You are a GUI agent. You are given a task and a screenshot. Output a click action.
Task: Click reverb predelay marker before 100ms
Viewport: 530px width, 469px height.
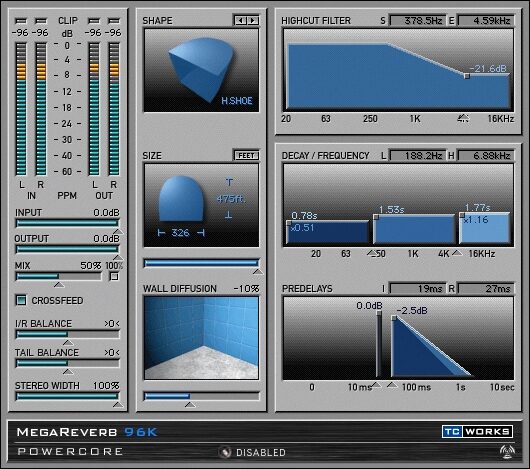pyautogui.click(x=392, y=385)
